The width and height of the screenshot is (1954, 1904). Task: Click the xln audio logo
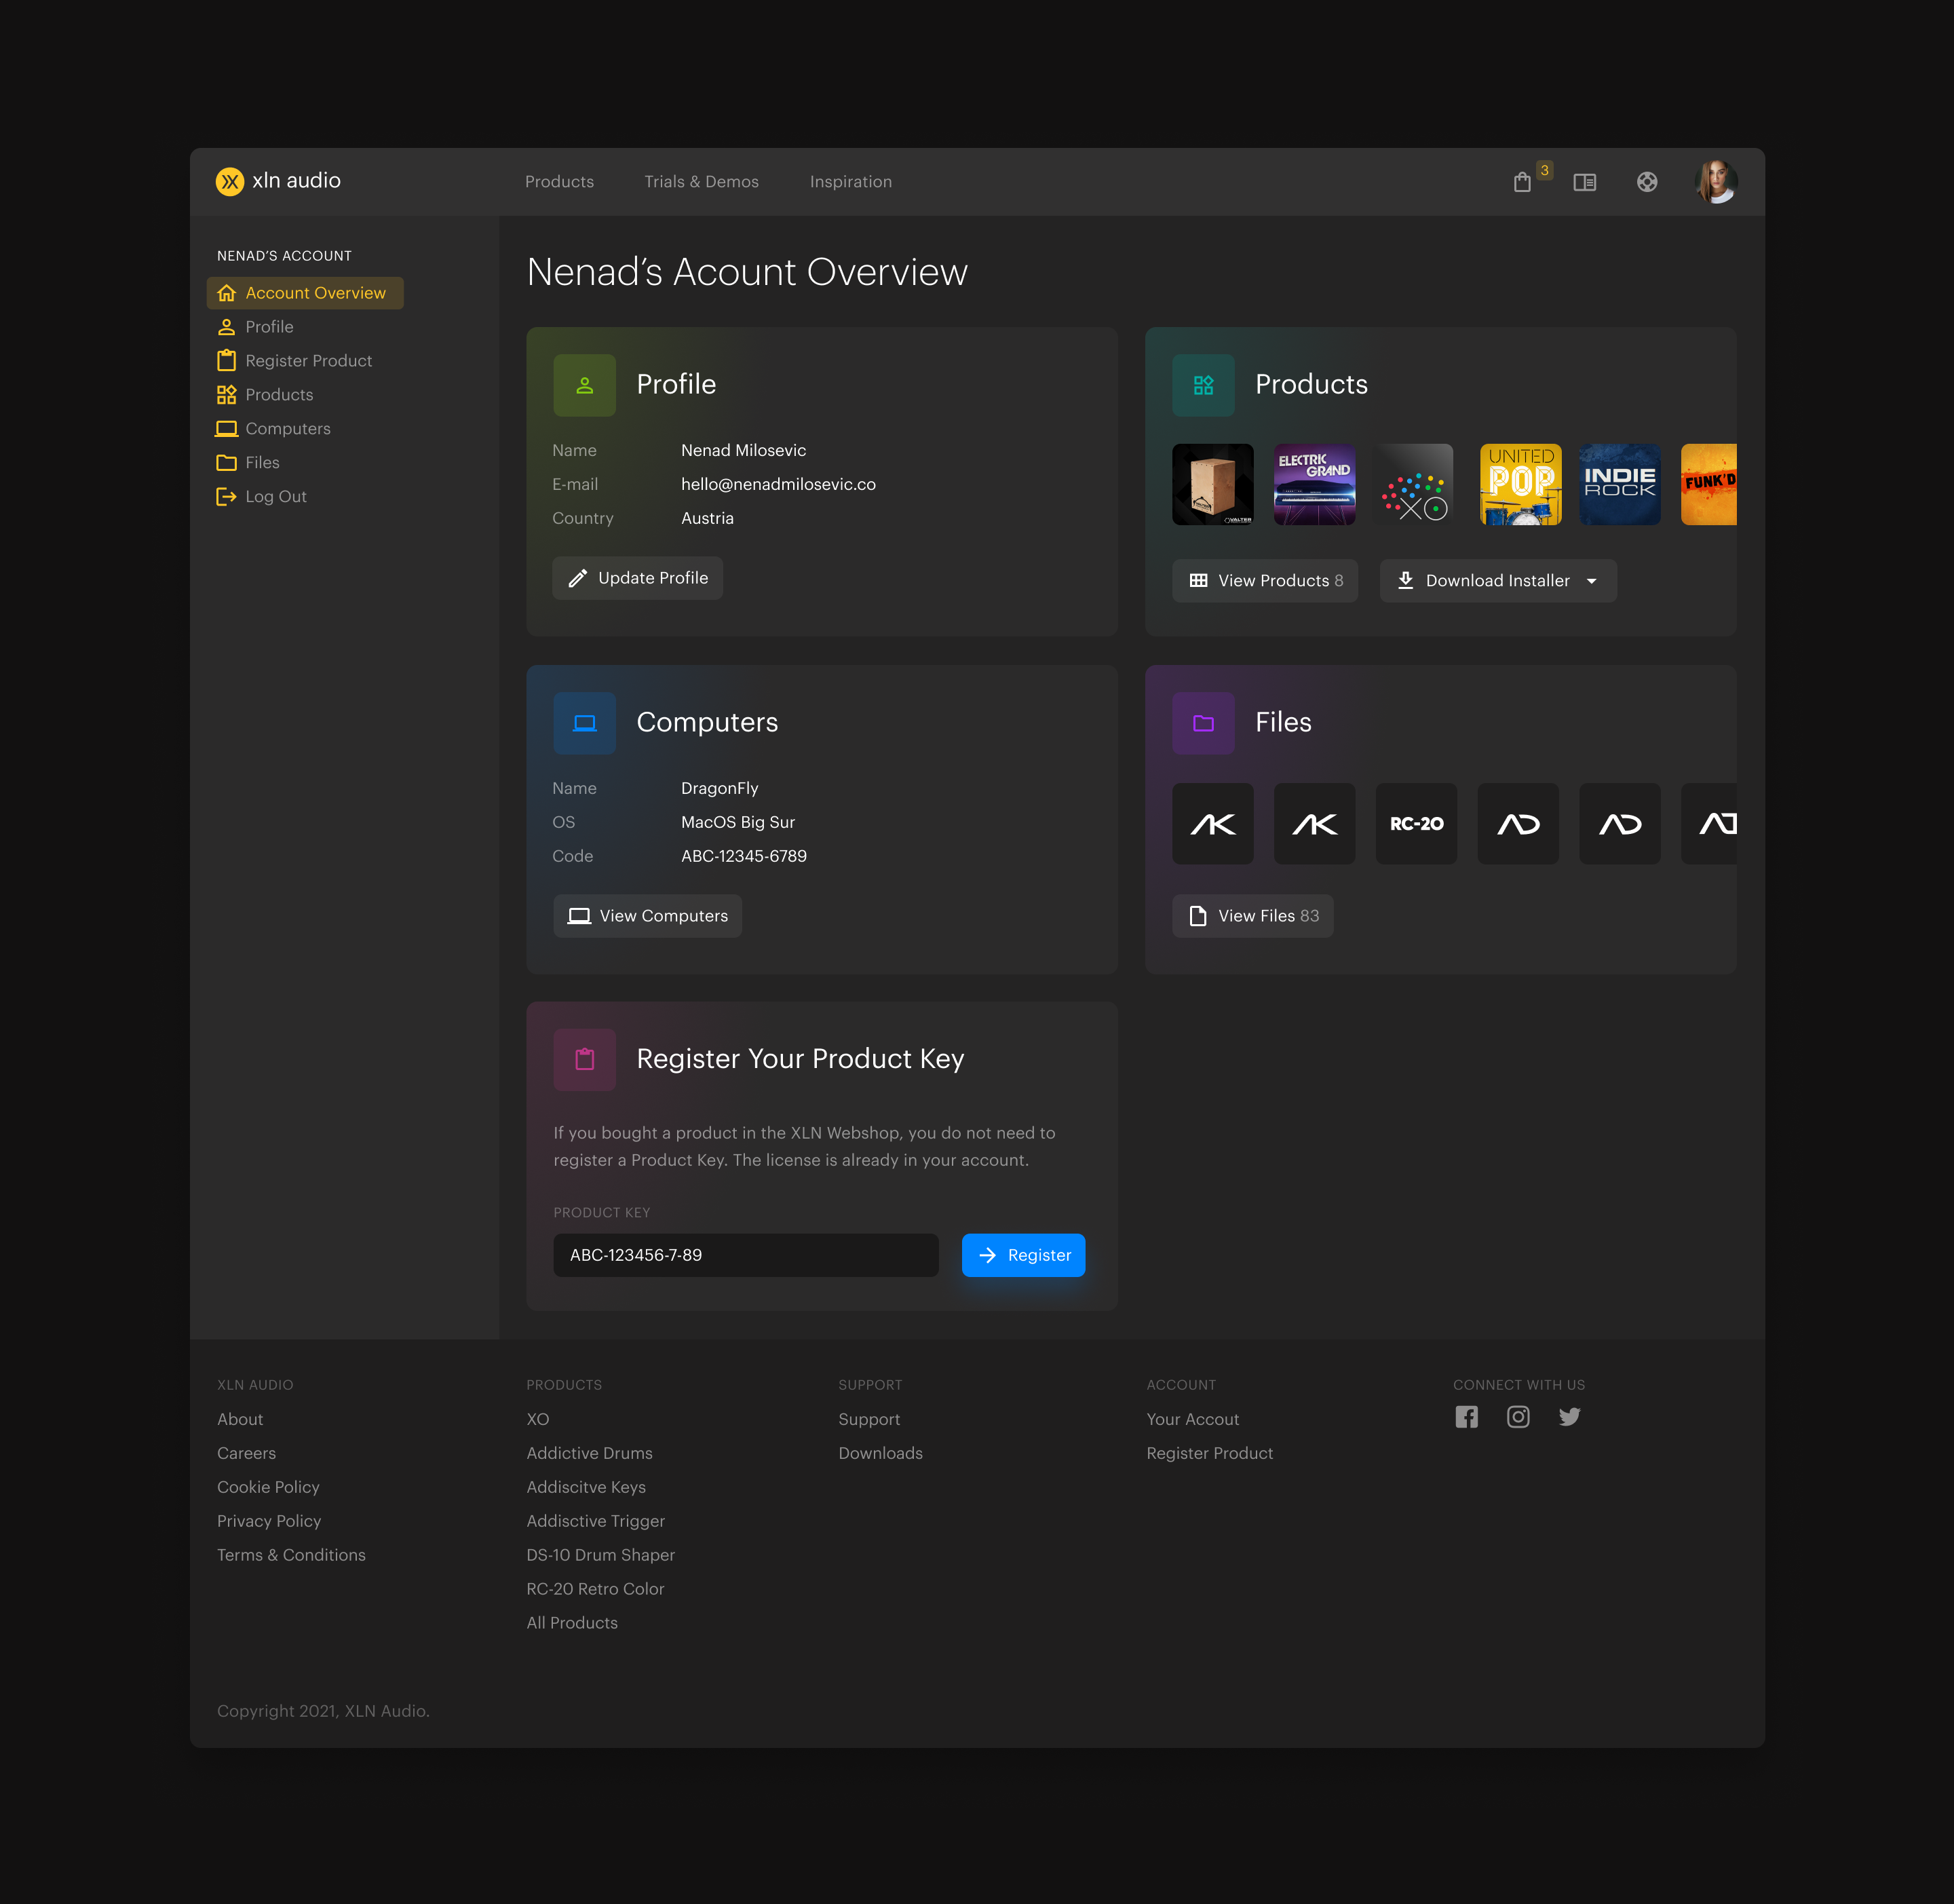(278, 181)
